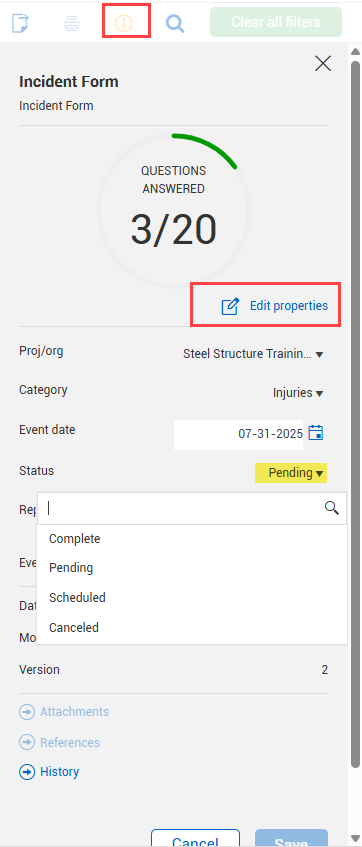The image size is (362, 847).
Task: Click the export form icon in toolbar
Action: point(20,23)
